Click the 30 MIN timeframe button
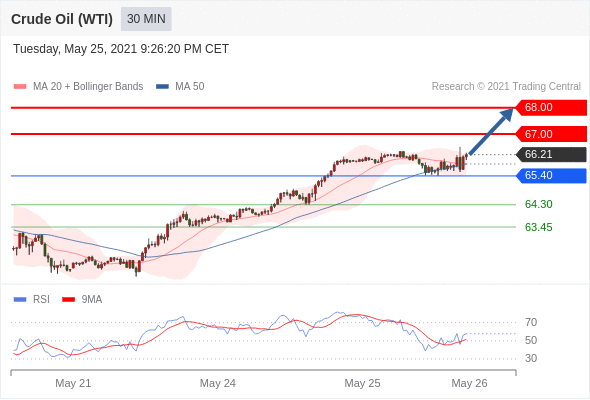This screenshot has width=590, height=400. pyautogui.click(x=146, y=19)
